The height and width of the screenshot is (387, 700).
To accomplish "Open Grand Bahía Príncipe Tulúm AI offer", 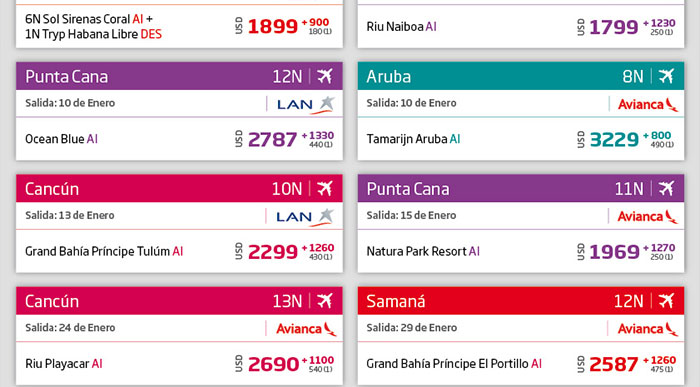I will (104, 251).
